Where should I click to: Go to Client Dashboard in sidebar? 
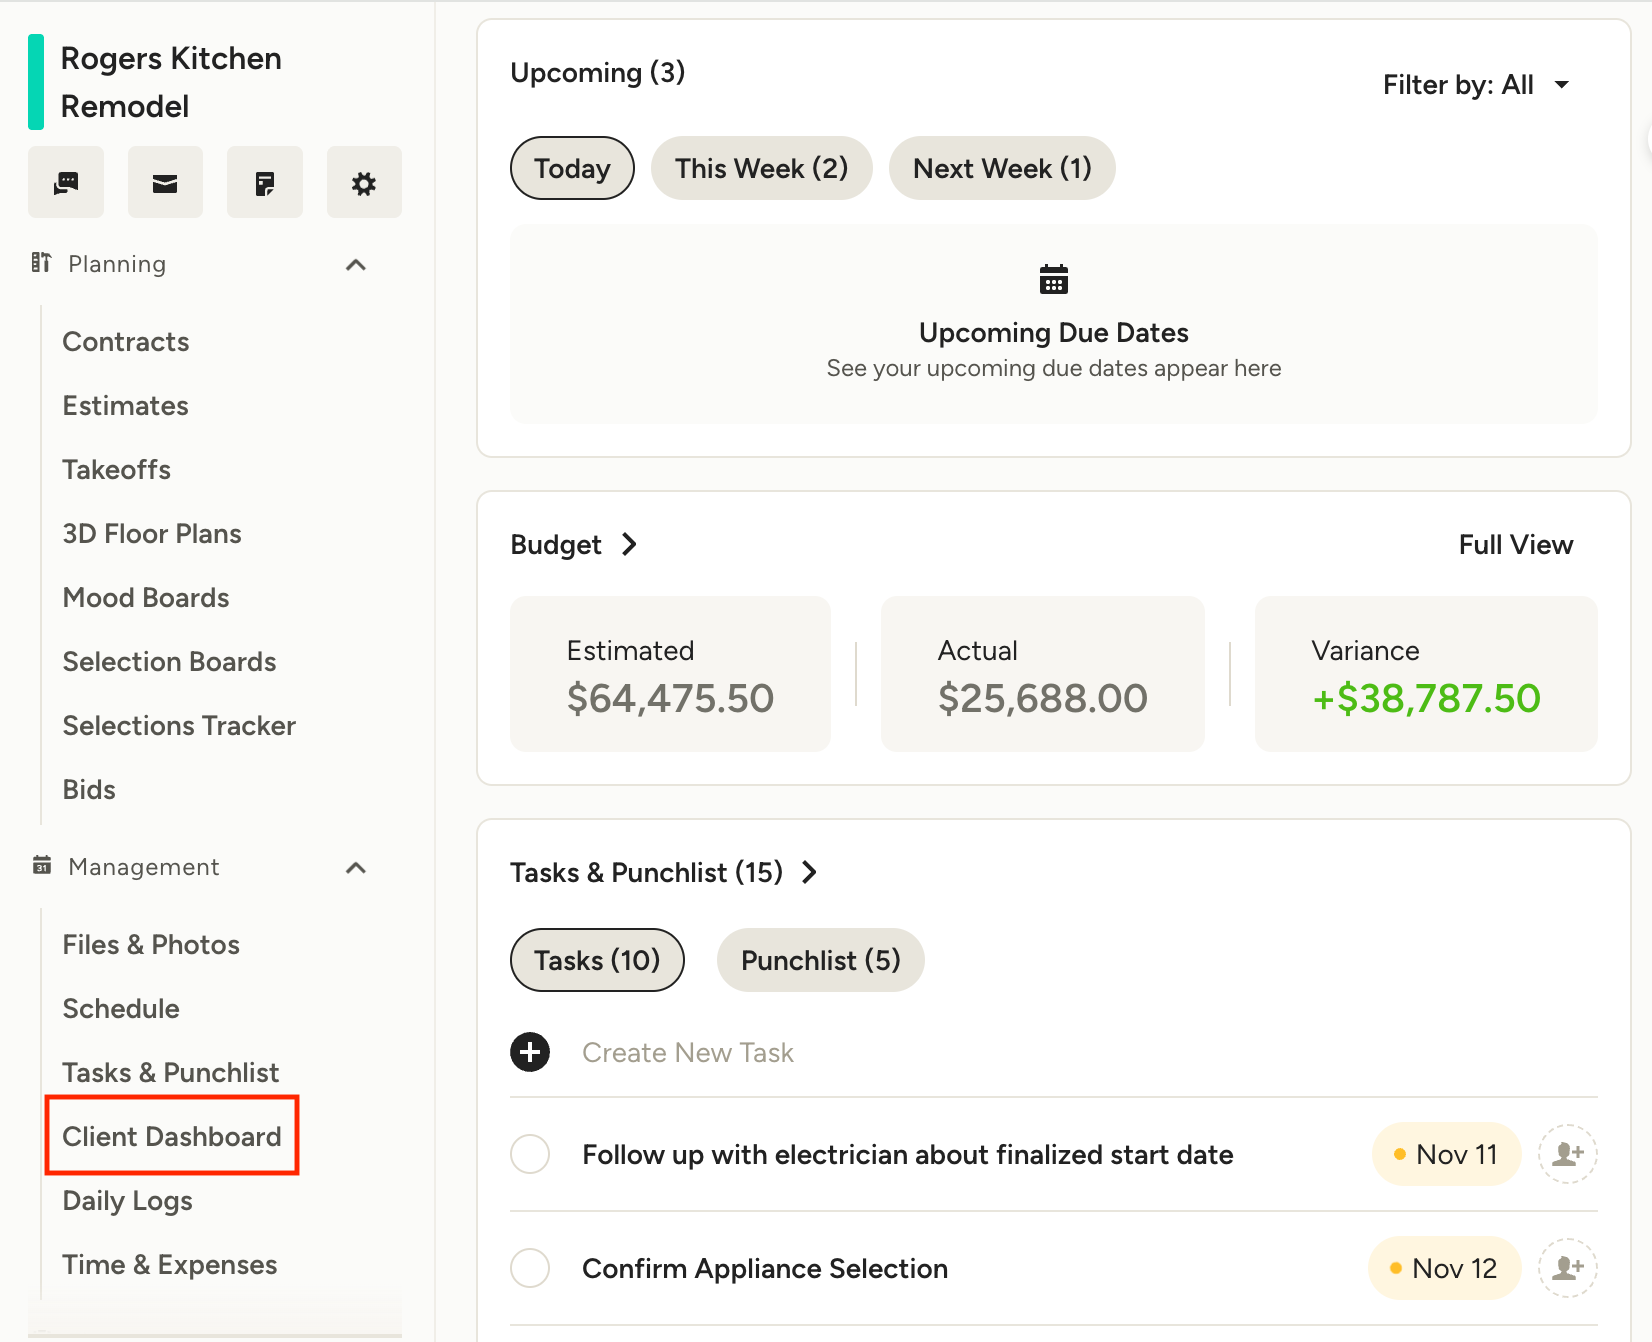pyautogui.click(x=172, y=1136)
